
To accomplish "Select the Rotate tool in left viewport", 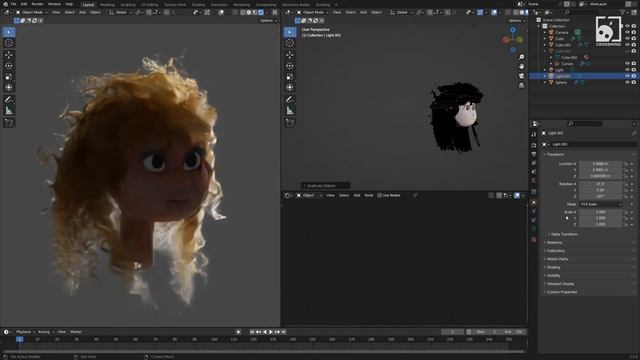I will pos(9,66).
